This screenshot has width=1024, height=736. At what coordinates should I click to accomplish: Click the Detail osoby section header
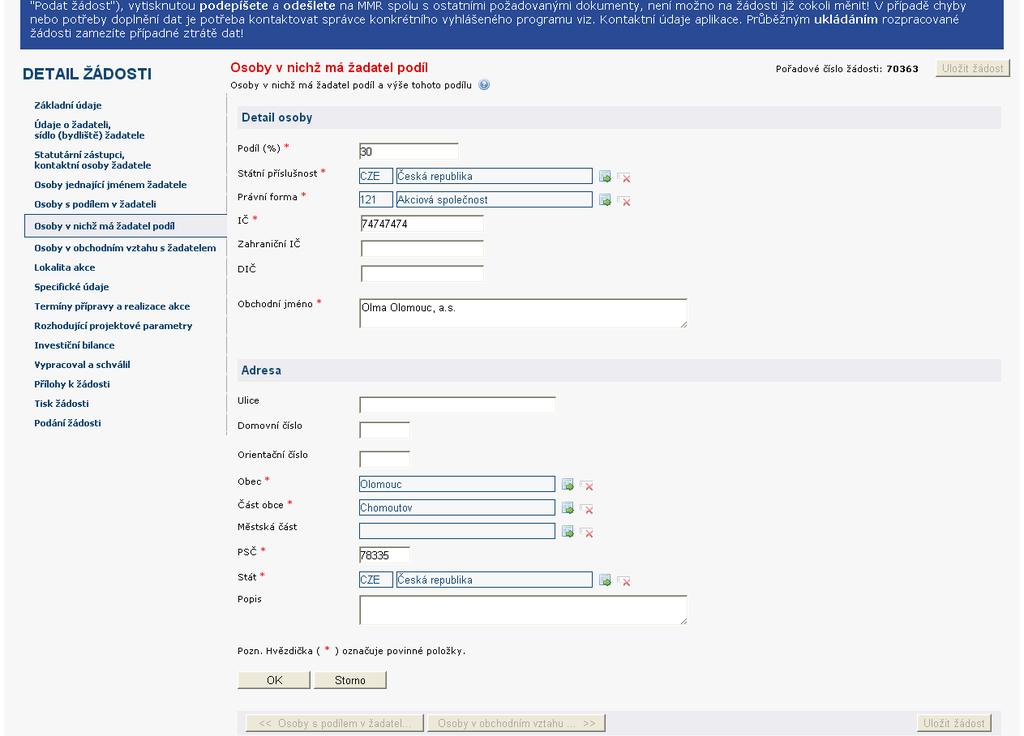click(619, 118)
